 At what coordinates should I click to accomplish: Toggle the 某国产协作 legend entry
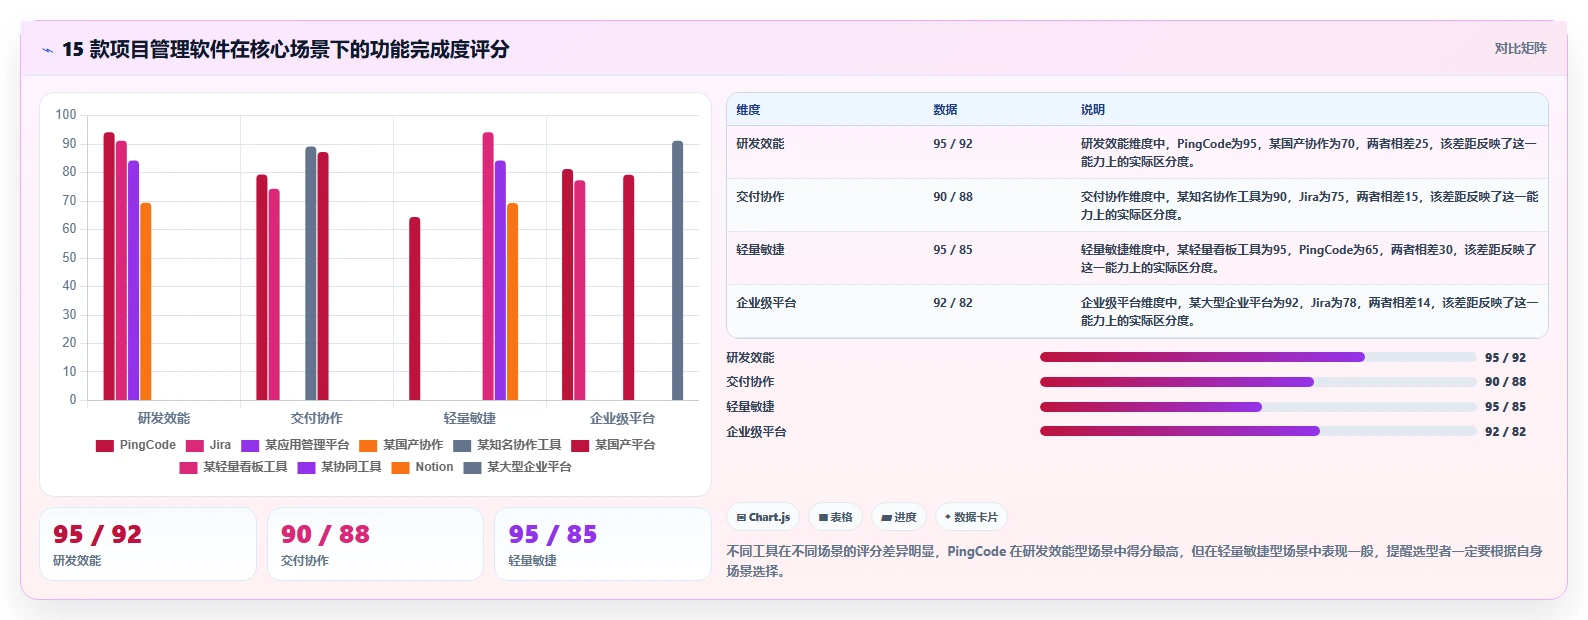pos(401,445)
